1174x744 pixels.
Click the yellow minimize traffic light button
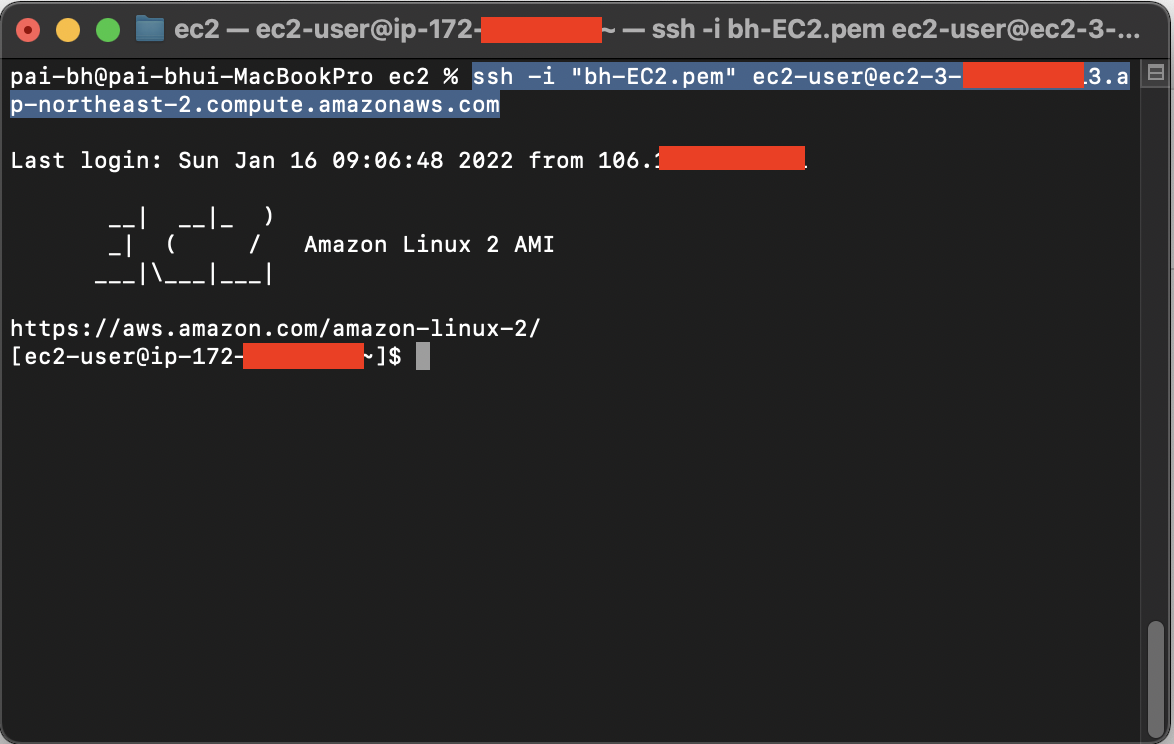click(x=67, y=29)
